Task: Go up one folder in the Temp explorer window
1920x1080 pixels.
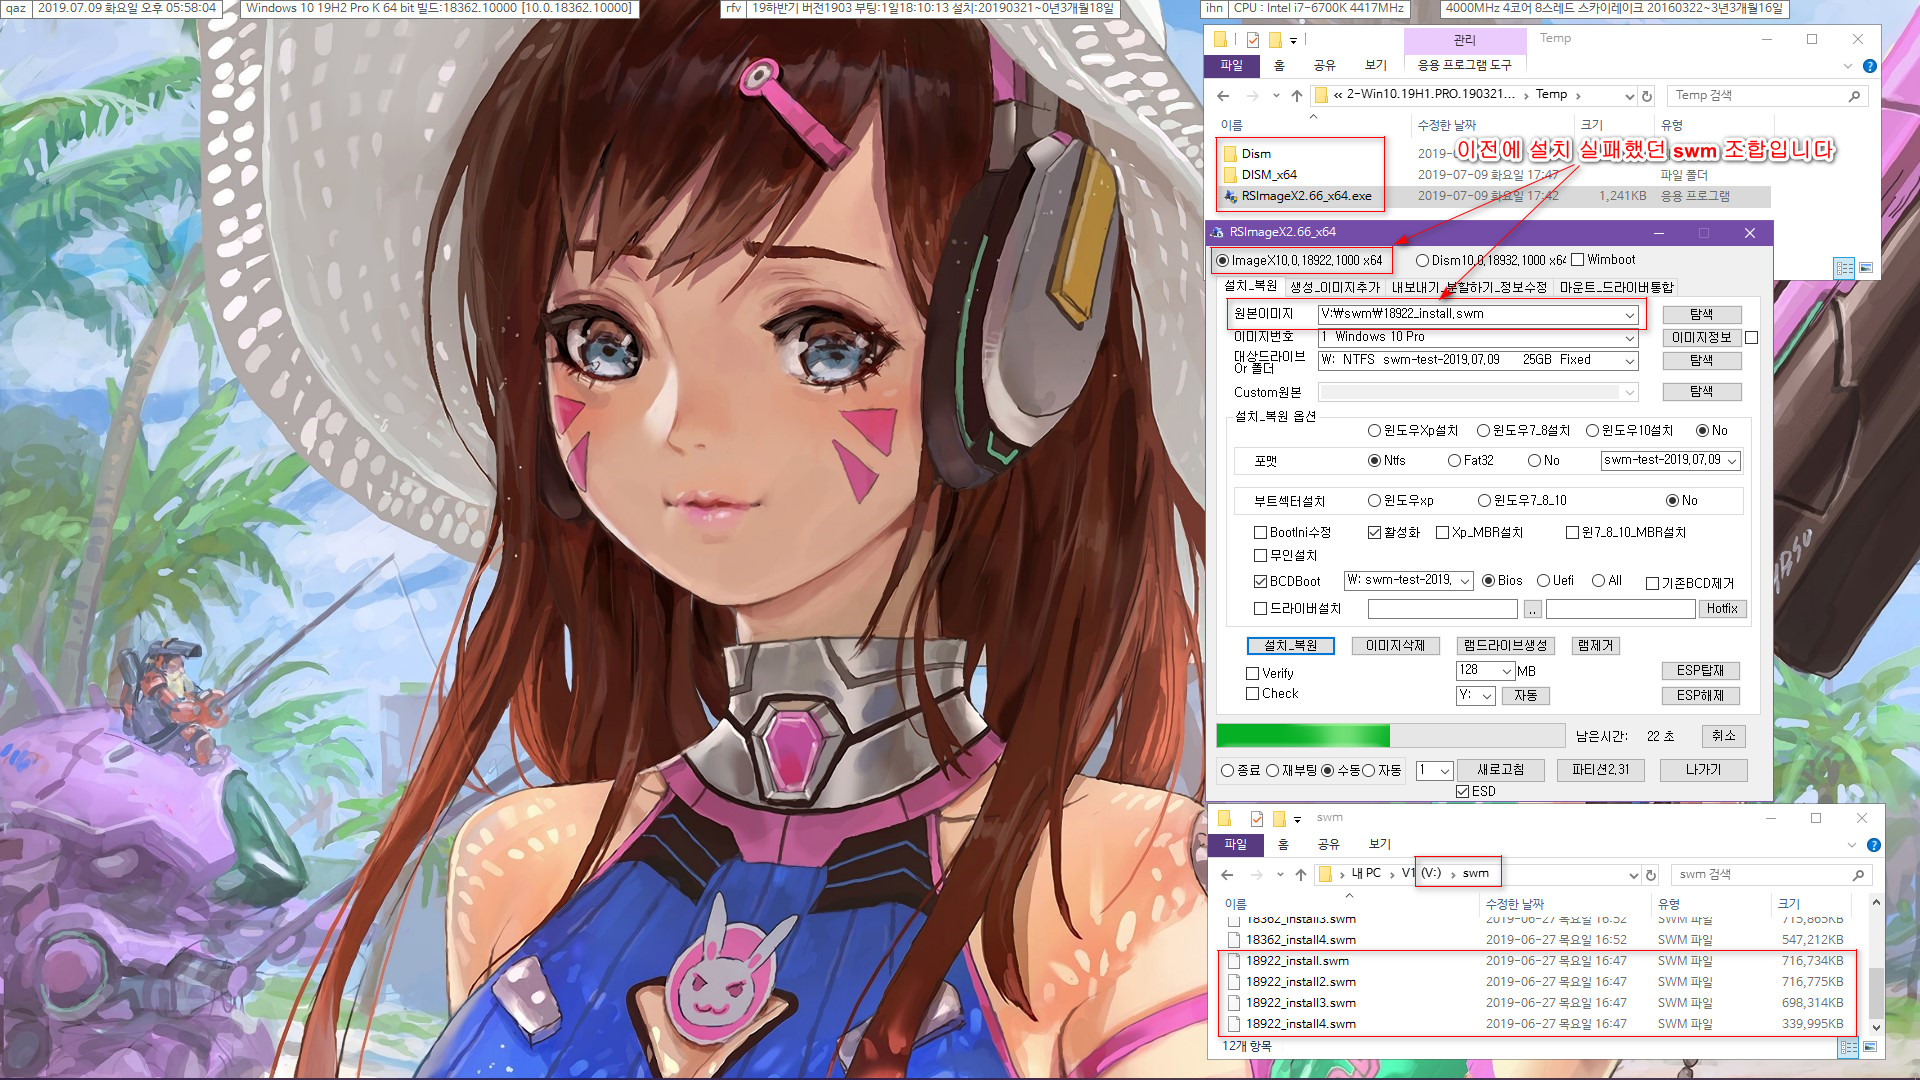Action: coord(1297,96)
